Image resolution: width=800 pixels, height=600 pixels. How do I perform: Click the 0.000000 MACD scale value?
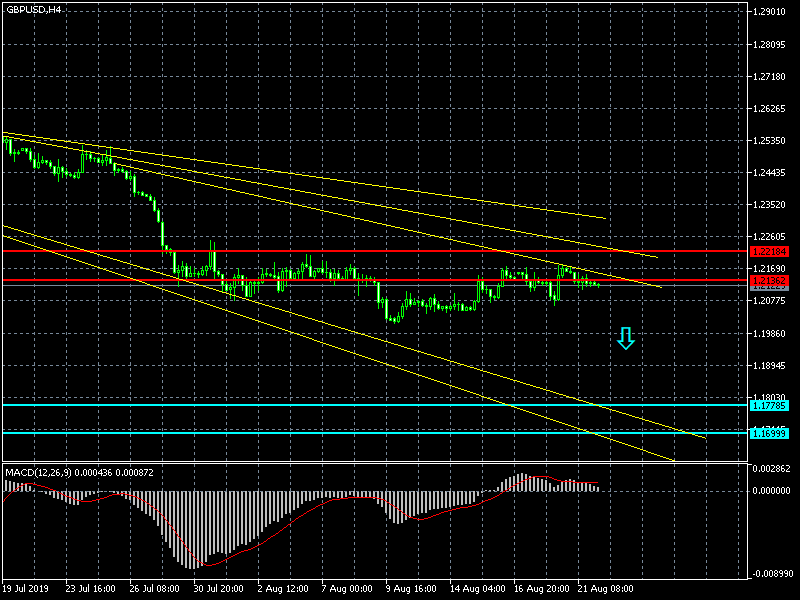pyautogui.click(x=771, y=491)
